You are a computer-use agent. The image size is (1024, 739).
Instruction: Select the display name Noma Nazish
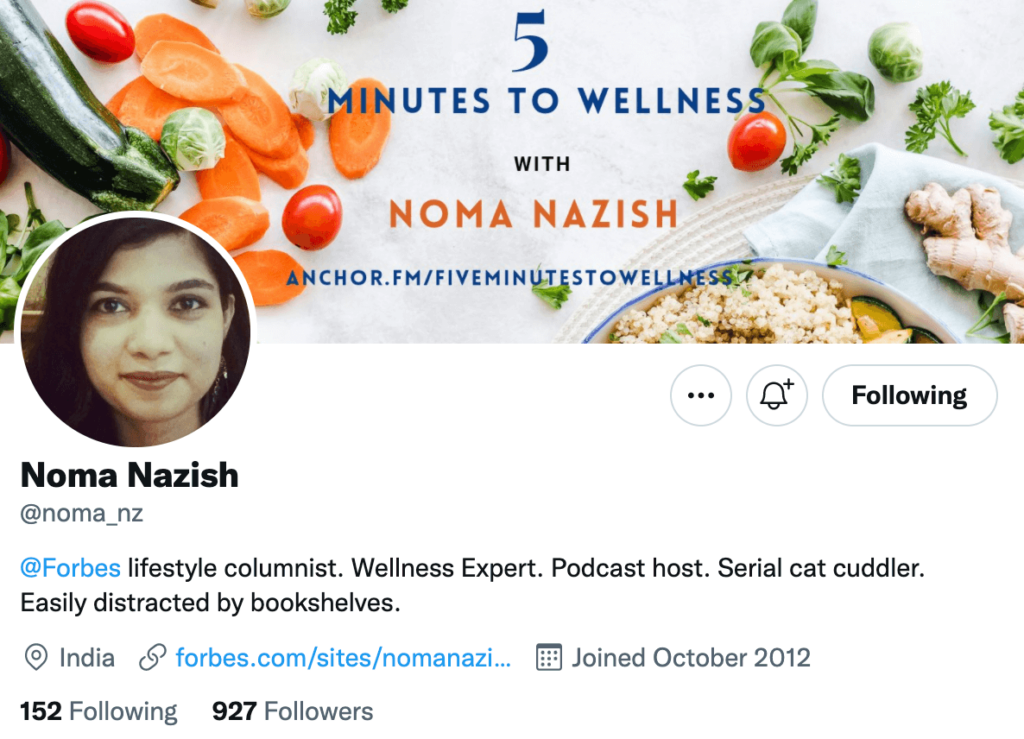129,475
